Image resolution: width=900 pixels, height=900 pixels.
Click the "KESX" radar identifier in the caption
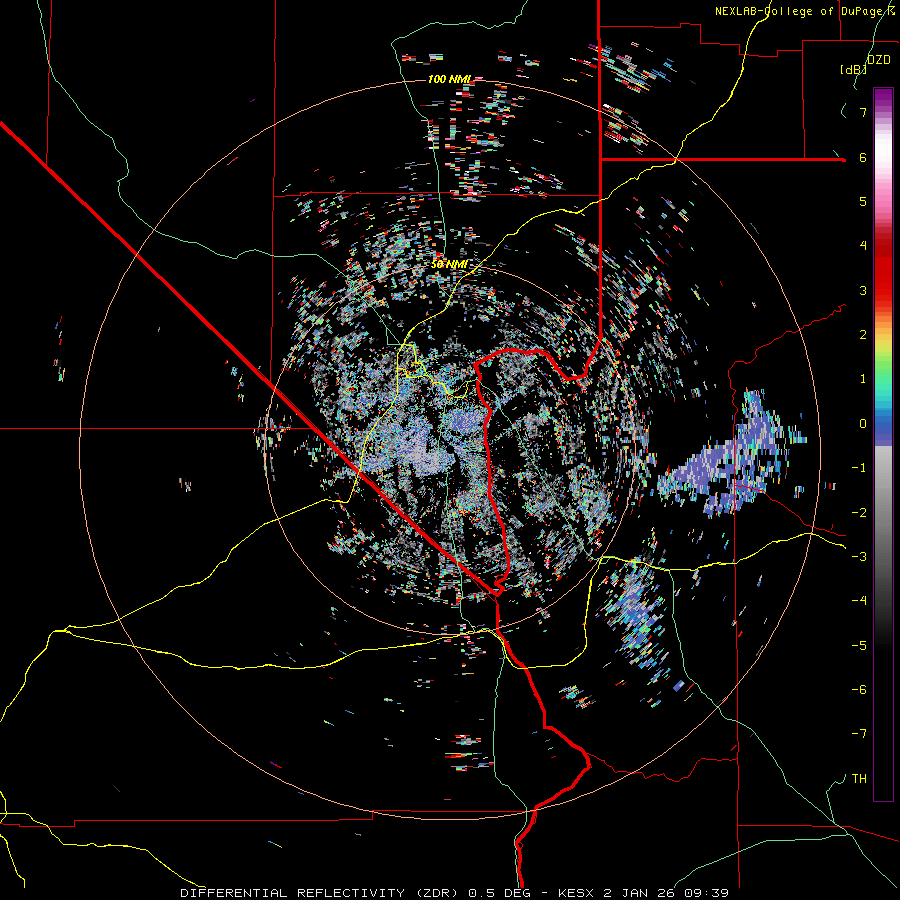[x=578, y=893]
